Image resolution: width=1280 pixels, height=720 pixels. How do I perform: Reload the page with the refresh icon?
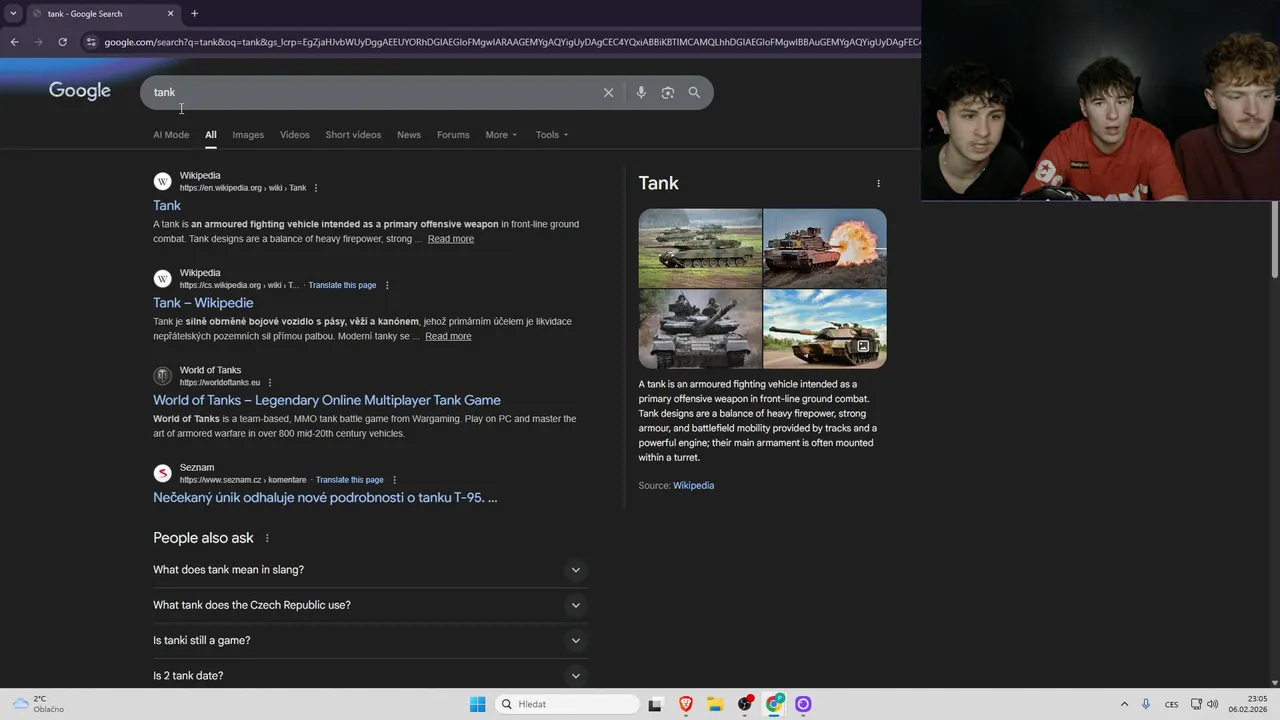(62, 42)
